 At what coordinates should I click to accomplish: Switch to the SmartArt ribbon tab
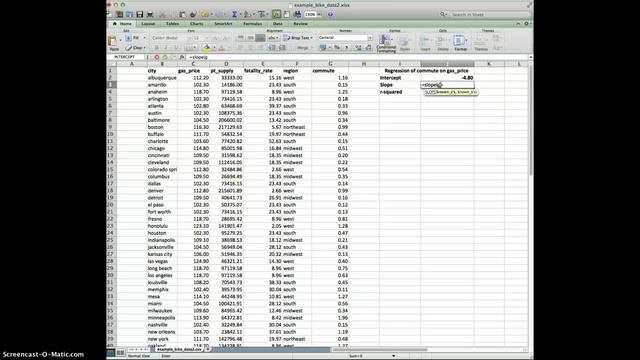223,24
